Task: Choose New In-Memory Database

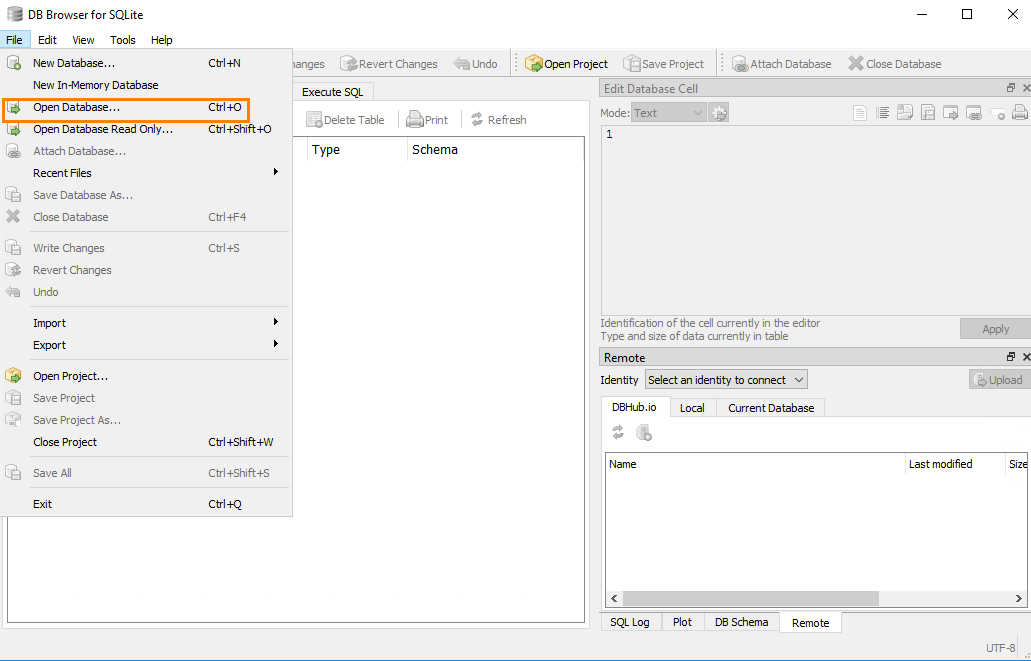Action: pos(147,85)
